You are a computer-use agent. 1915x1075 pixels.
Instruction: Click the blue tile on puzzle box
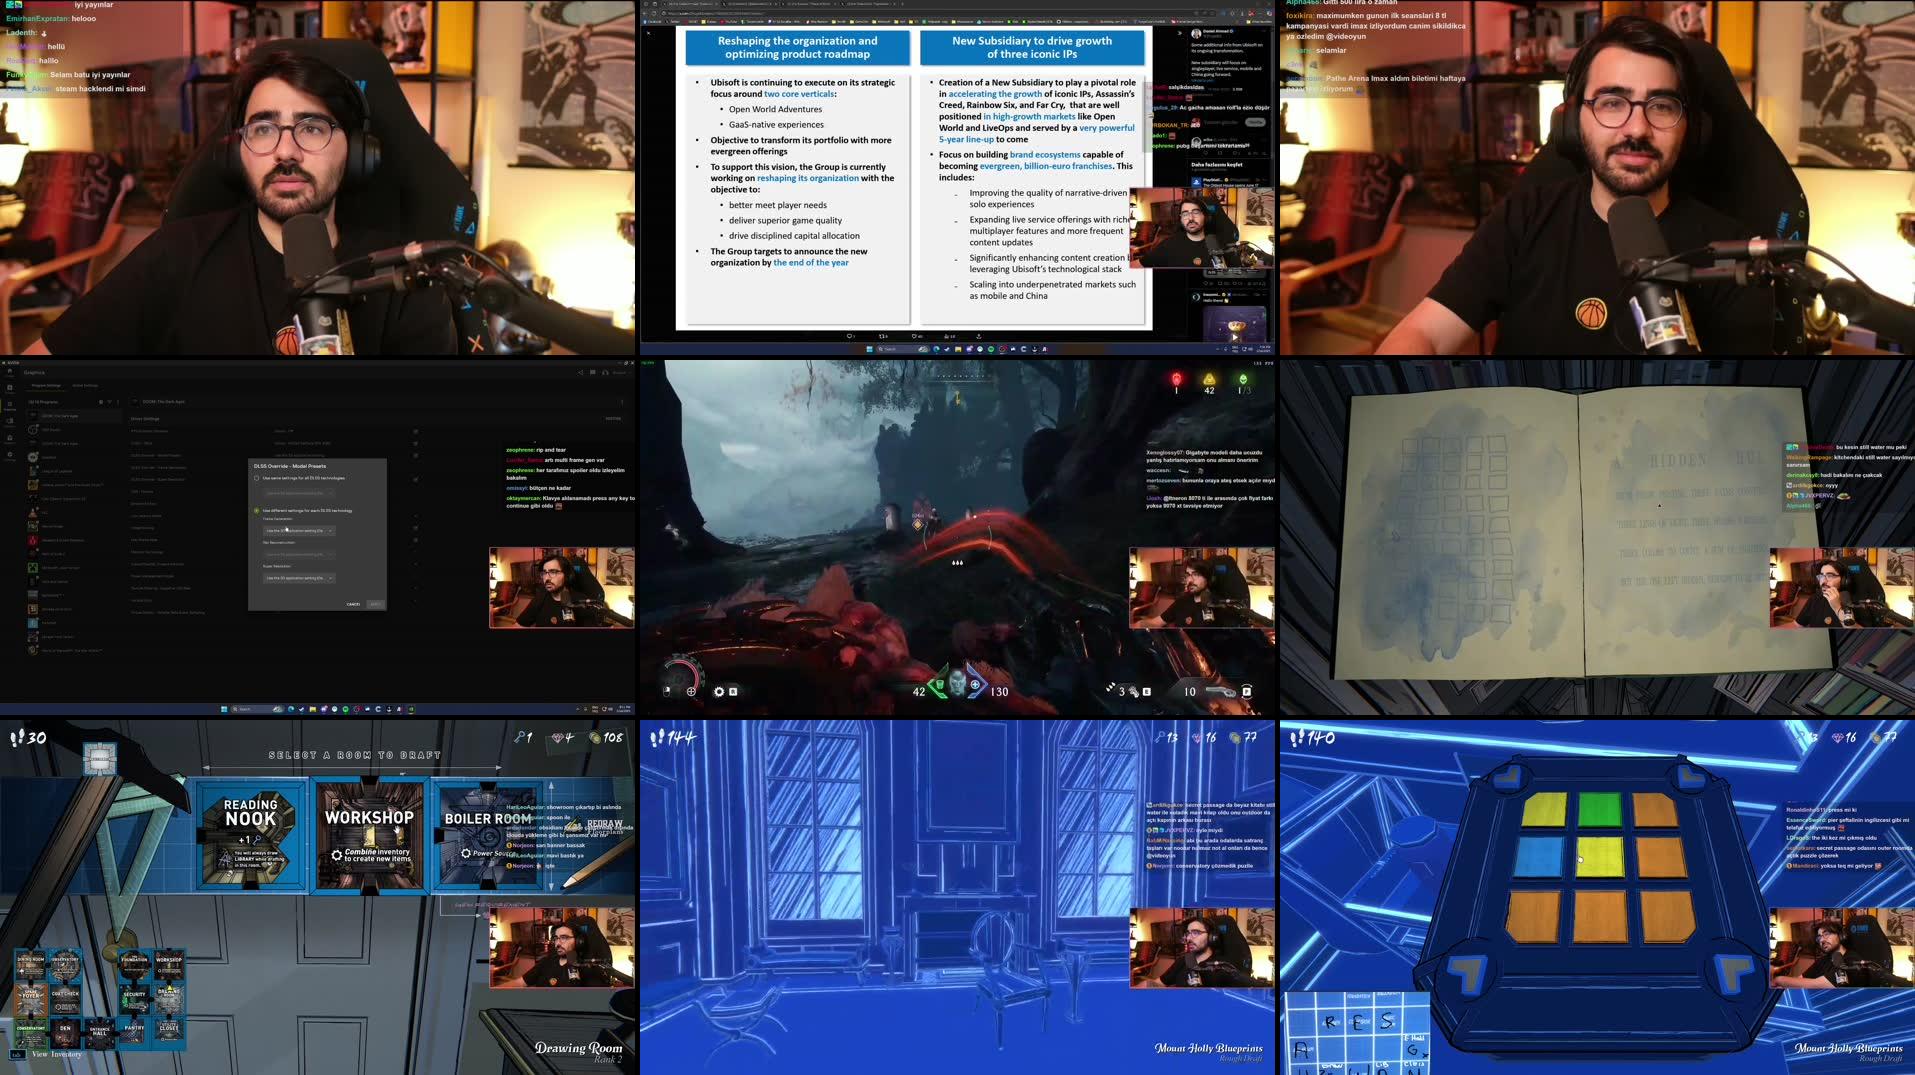coord(1538,857)
